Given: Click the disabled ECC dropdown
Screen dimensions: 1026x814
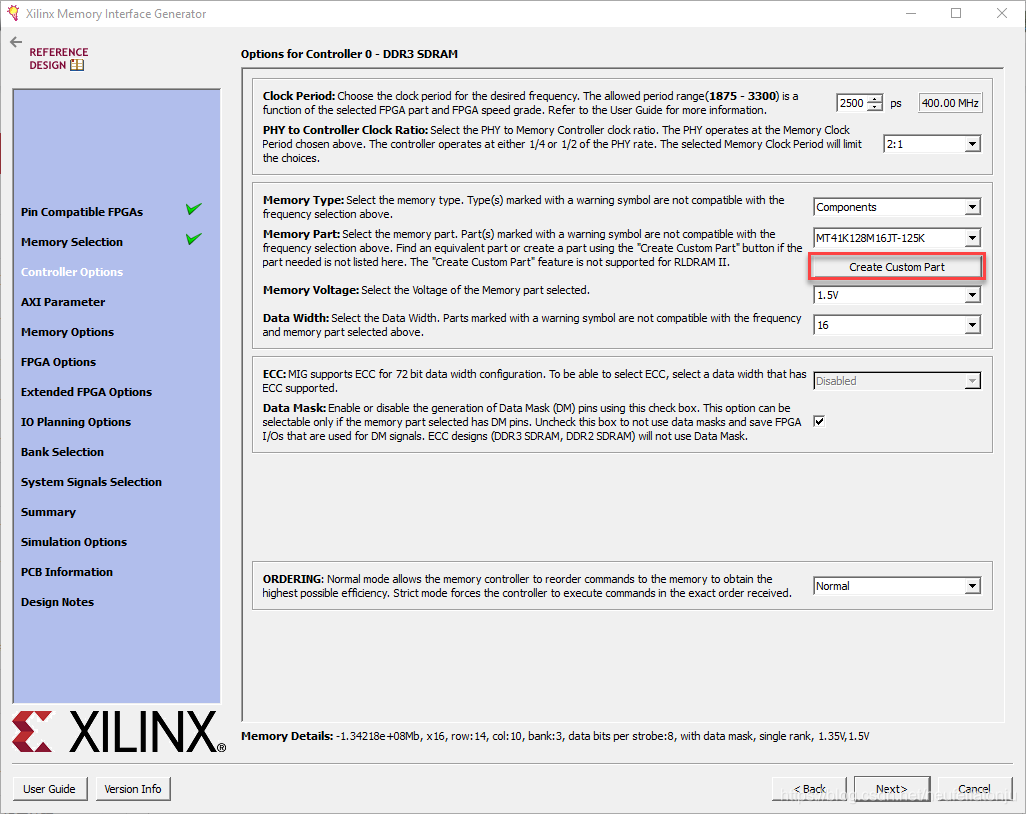Looking at the screenshot, I should click(x=897, y=381).
